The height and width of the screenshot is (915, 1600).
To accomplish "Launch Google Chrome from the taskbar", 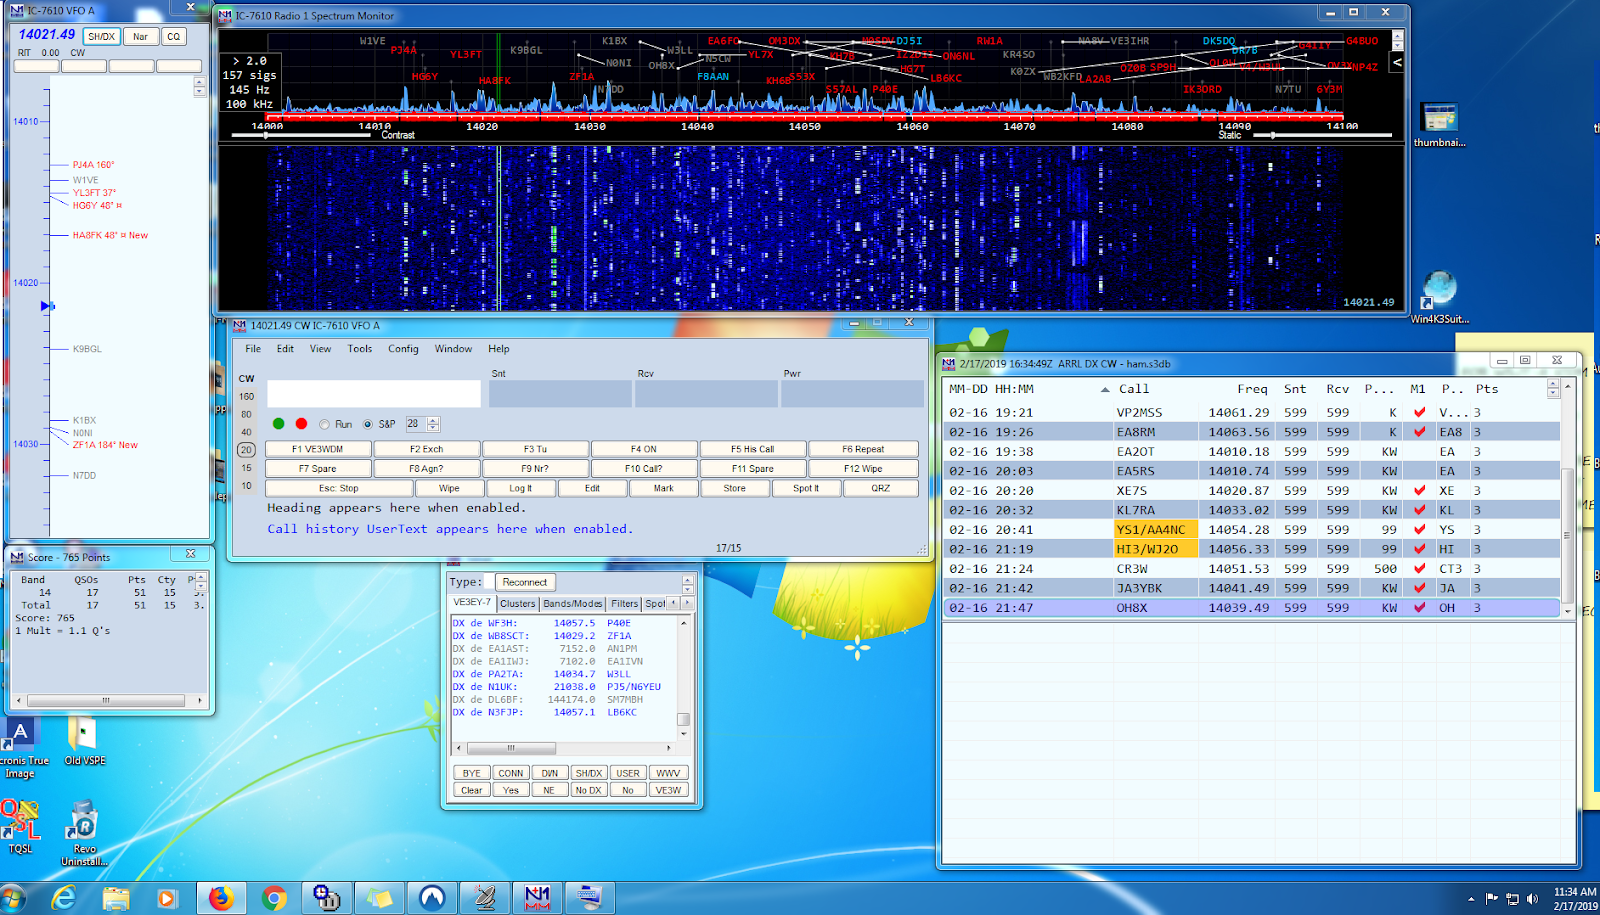I will pos(274,898).
